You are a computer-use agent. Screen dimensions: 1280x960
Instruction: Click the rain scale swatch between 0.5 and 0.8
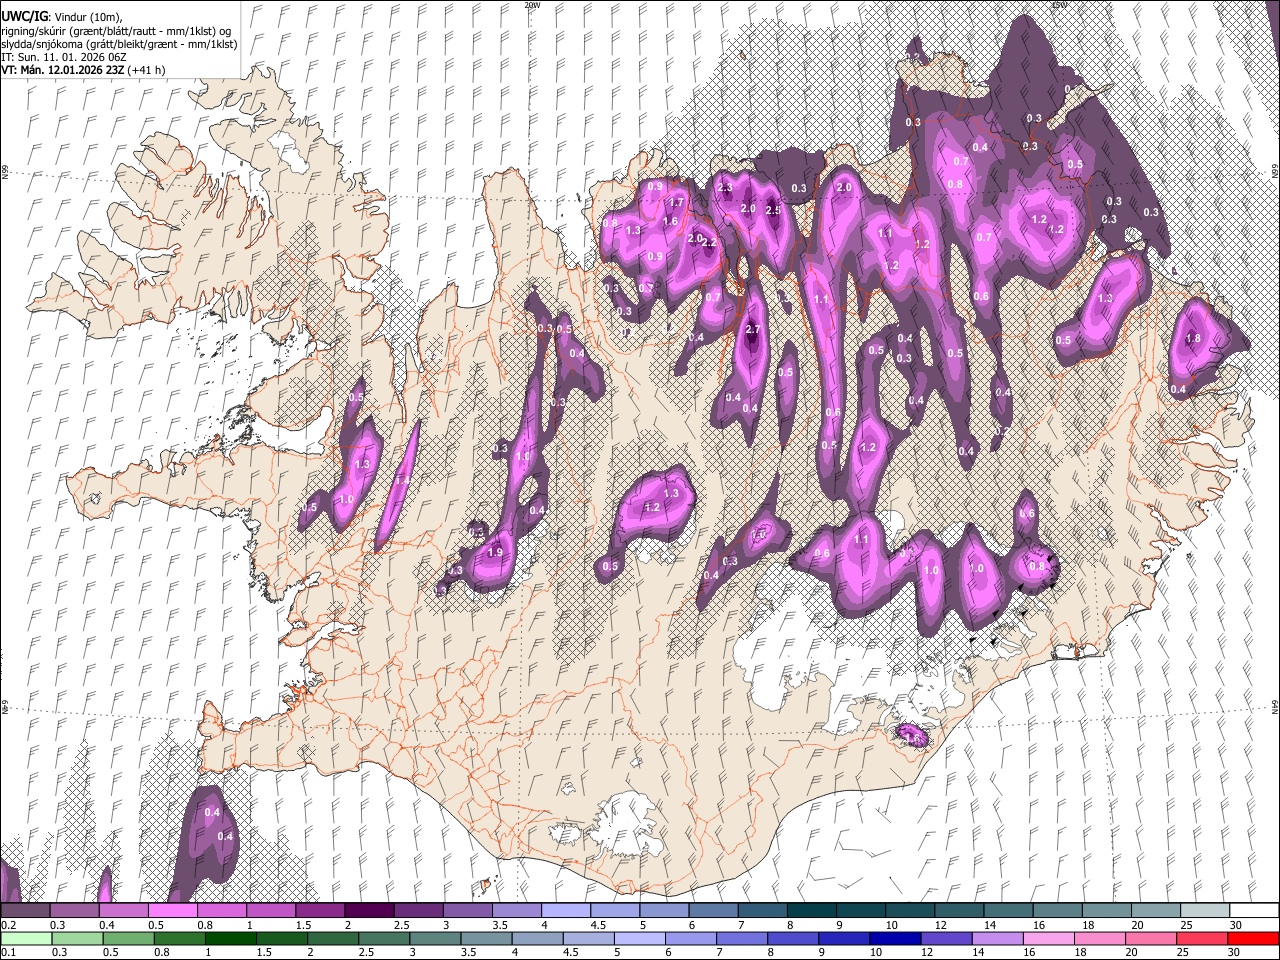click(128, 938)
